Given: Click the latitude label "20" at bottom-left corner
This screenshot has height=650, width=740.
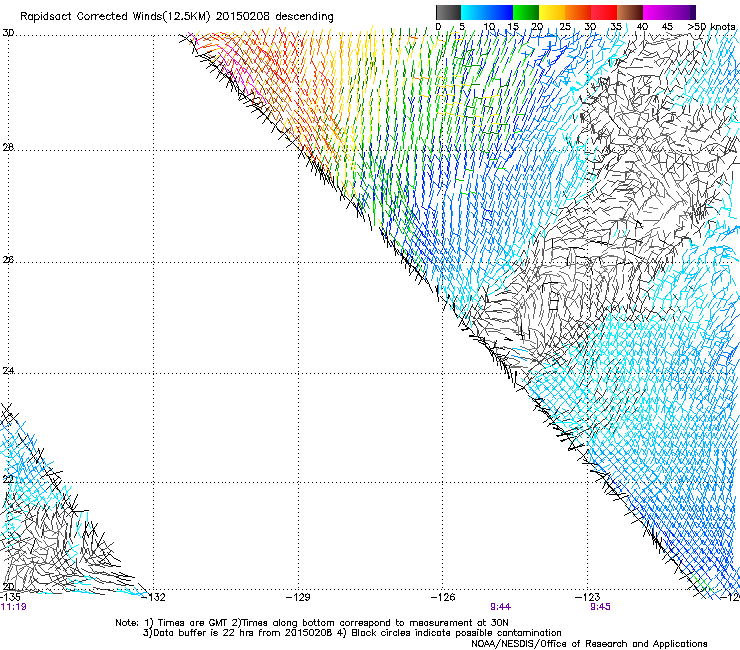Looking at the screenshot, I should (8, 587).
